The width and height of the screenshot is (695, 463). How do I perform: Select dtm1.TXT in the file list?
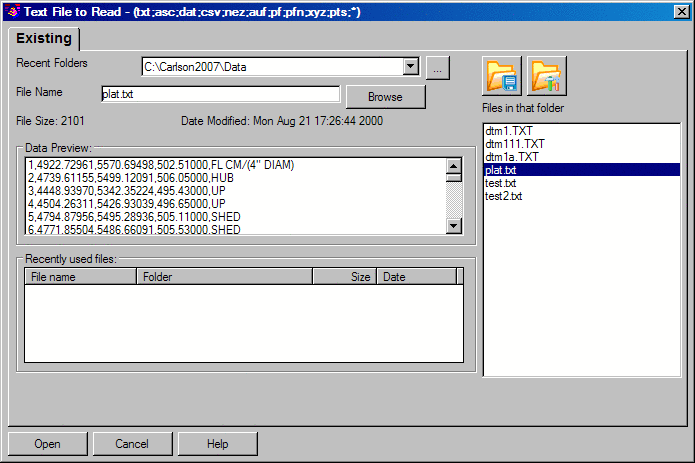[511, 131]
